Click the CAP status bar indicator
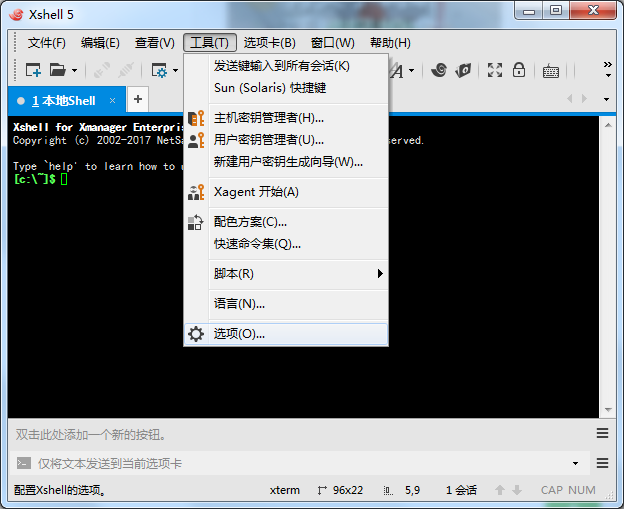The width and height of the screenshot is (624, 509). pos(552,490)
